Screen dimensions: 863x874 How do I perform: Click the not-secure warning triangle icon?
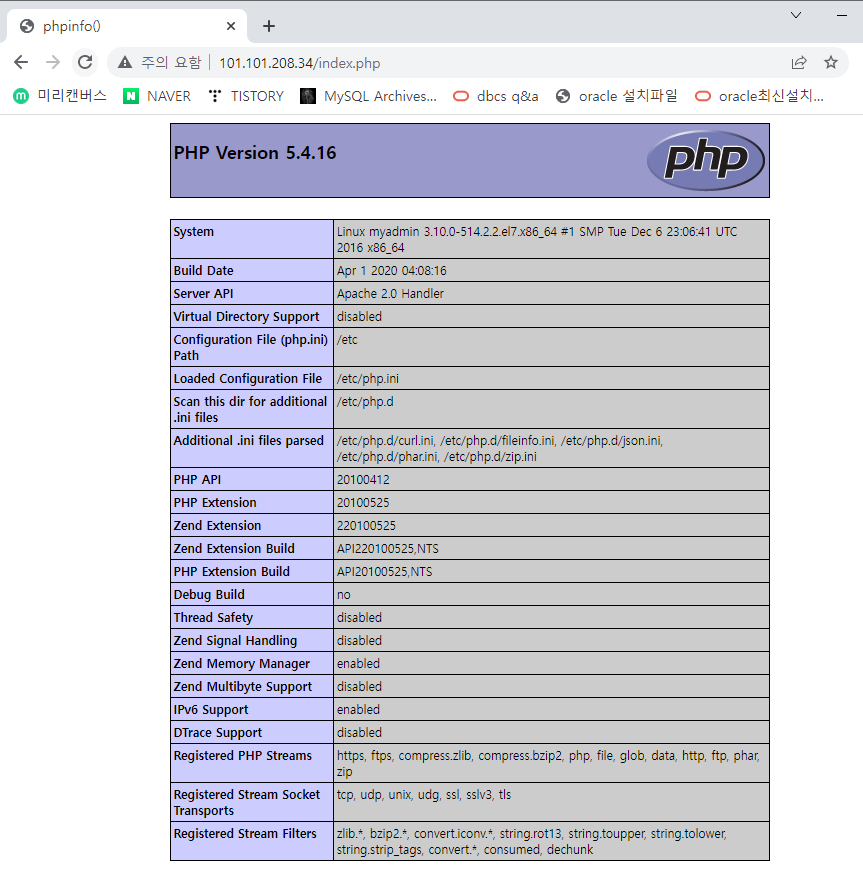click(x=125, y=62)
